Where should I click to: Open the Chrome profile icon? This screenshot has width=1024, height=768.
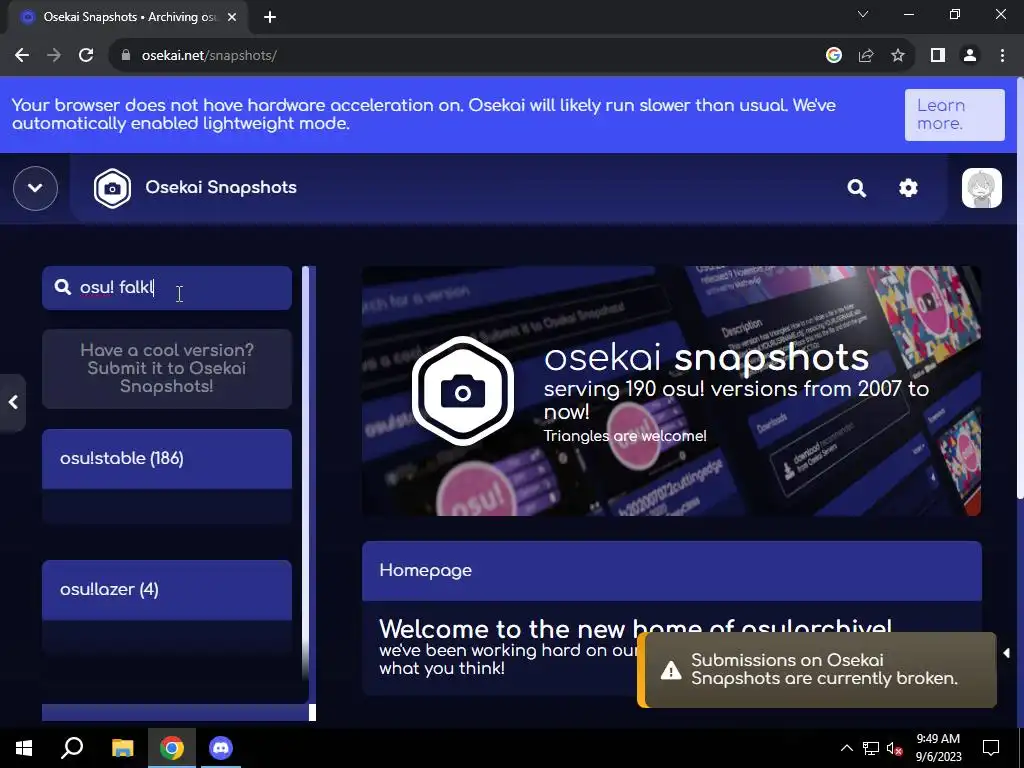tap(970, 56)
